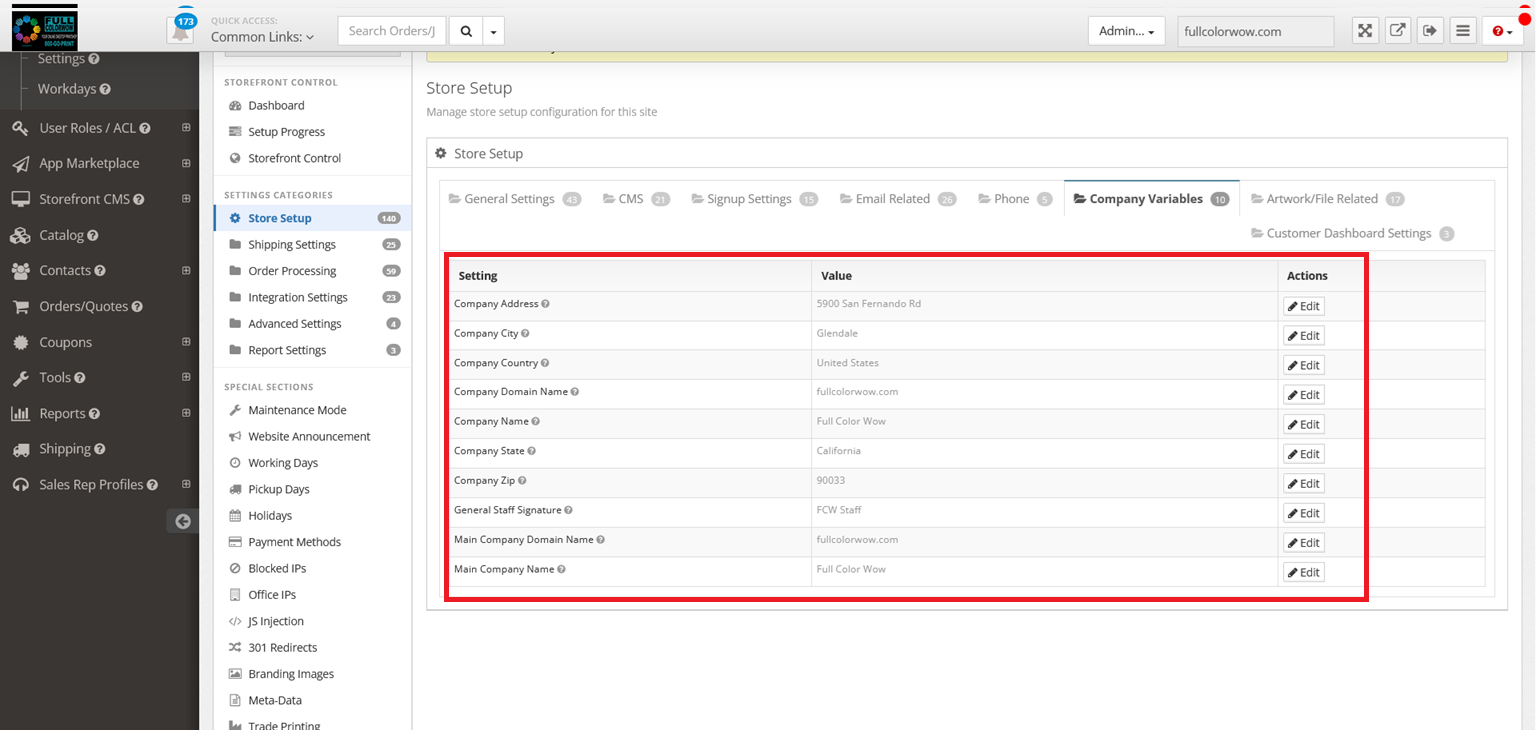Click the logout icon in header
The height and width of the screenshot is (730, 1536).
[1430, 31]
